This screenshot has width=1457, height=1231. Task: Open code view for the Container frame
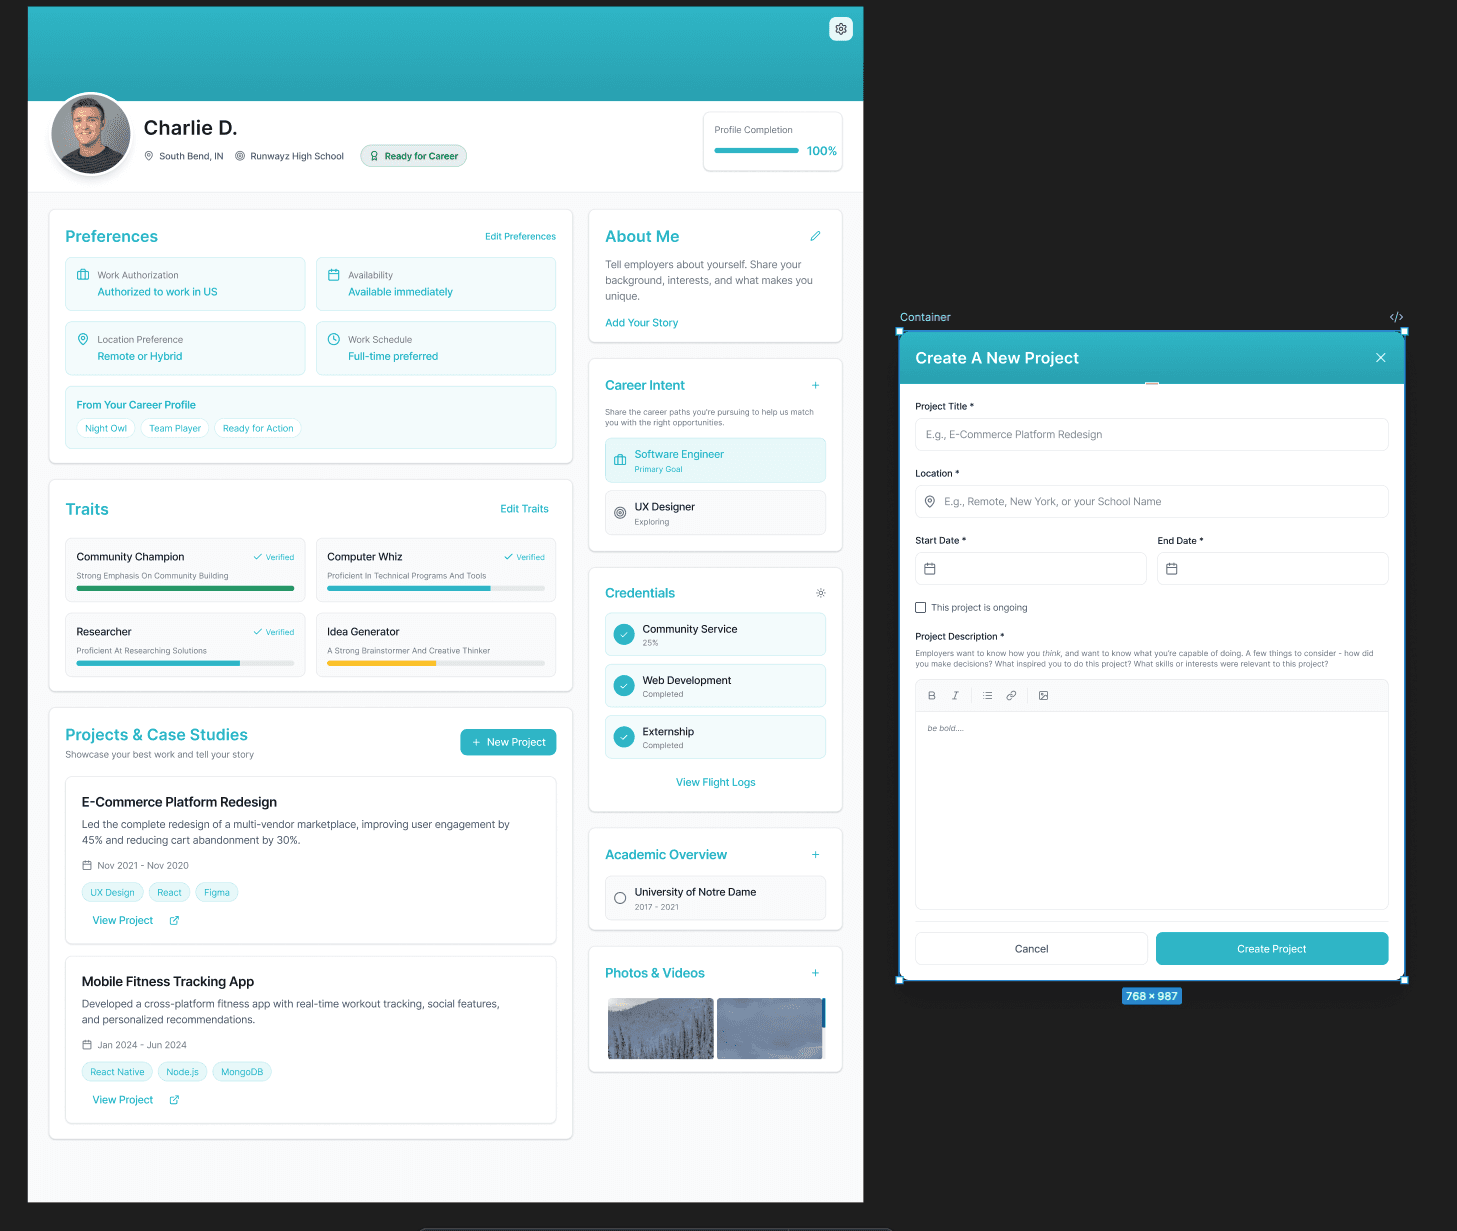coord(1396,317)
